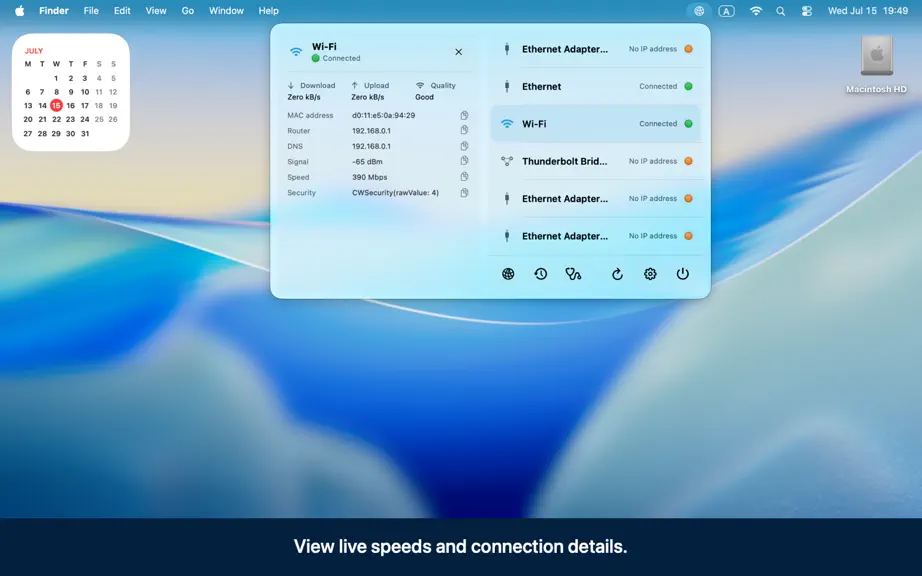Click the CWSecurity(rawValue: 4) text
The image size is (922, 576).
[395, 192]
